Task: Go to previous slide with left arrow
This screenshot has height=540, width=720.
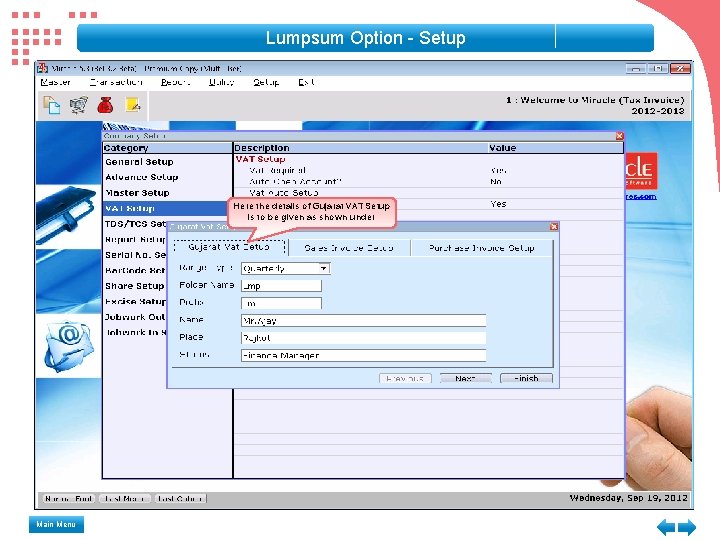Action: pos(666,527)
